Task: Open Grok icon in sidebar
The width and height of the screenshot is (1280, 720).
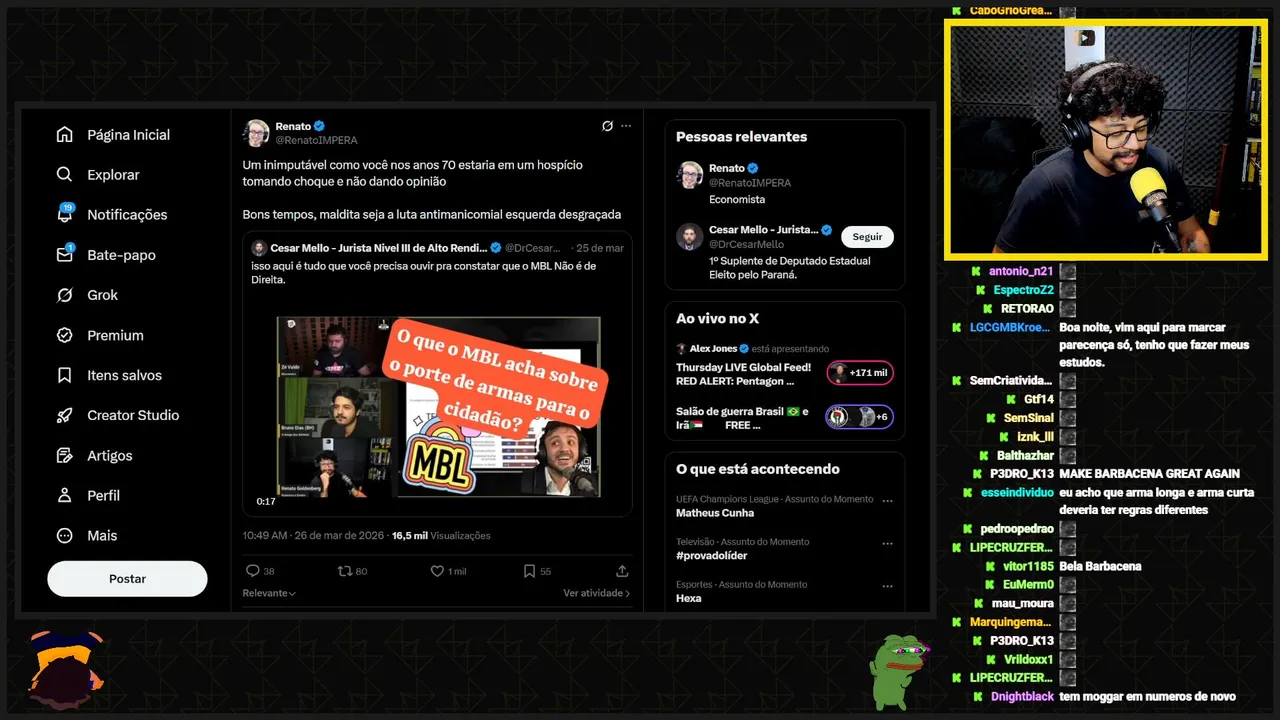Action: coord(65,295)
